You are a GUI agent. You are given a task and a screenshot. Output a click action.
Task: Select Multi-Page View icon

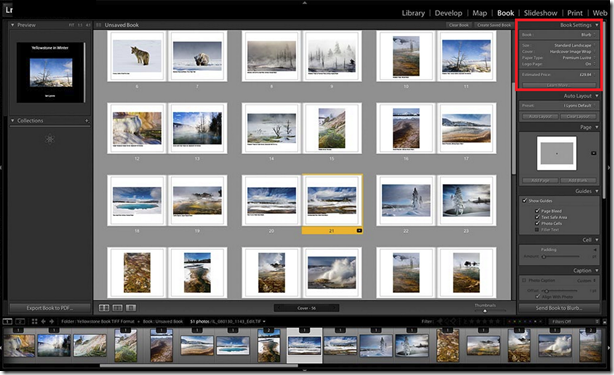[104, 308]
